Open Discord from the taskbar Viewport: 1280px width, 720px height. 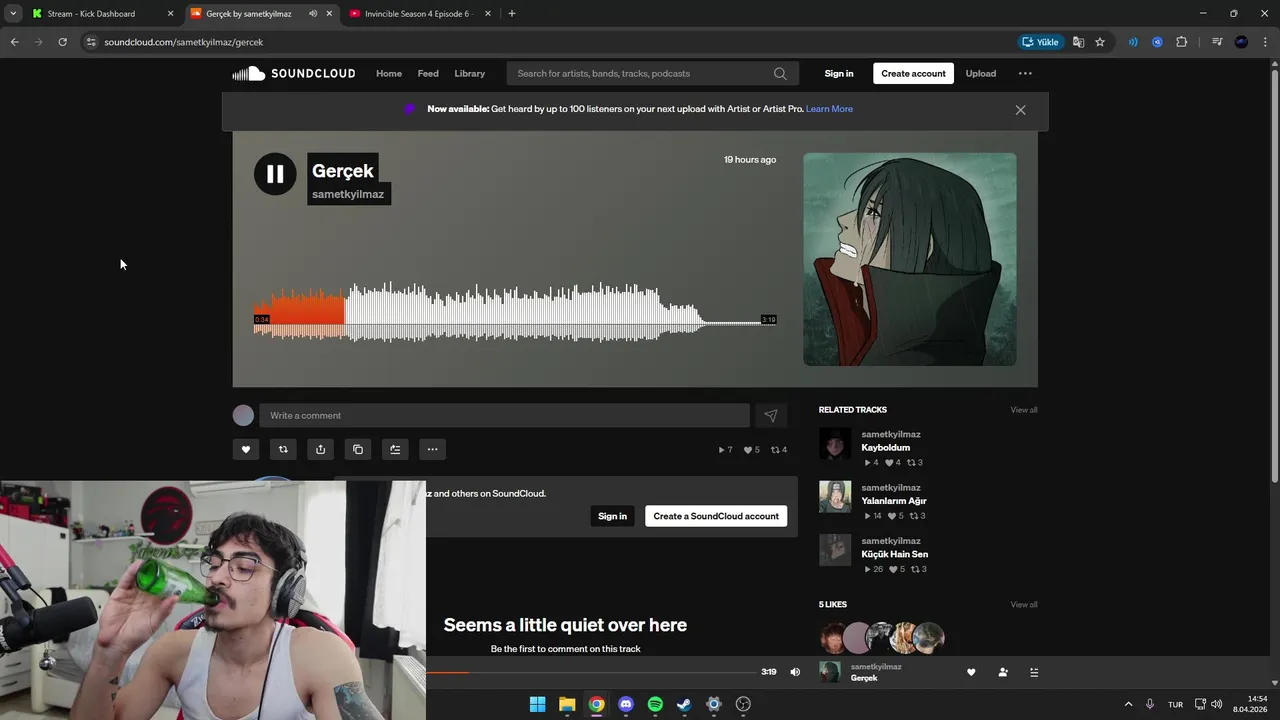pyautogui.click(x=626, y=704)
